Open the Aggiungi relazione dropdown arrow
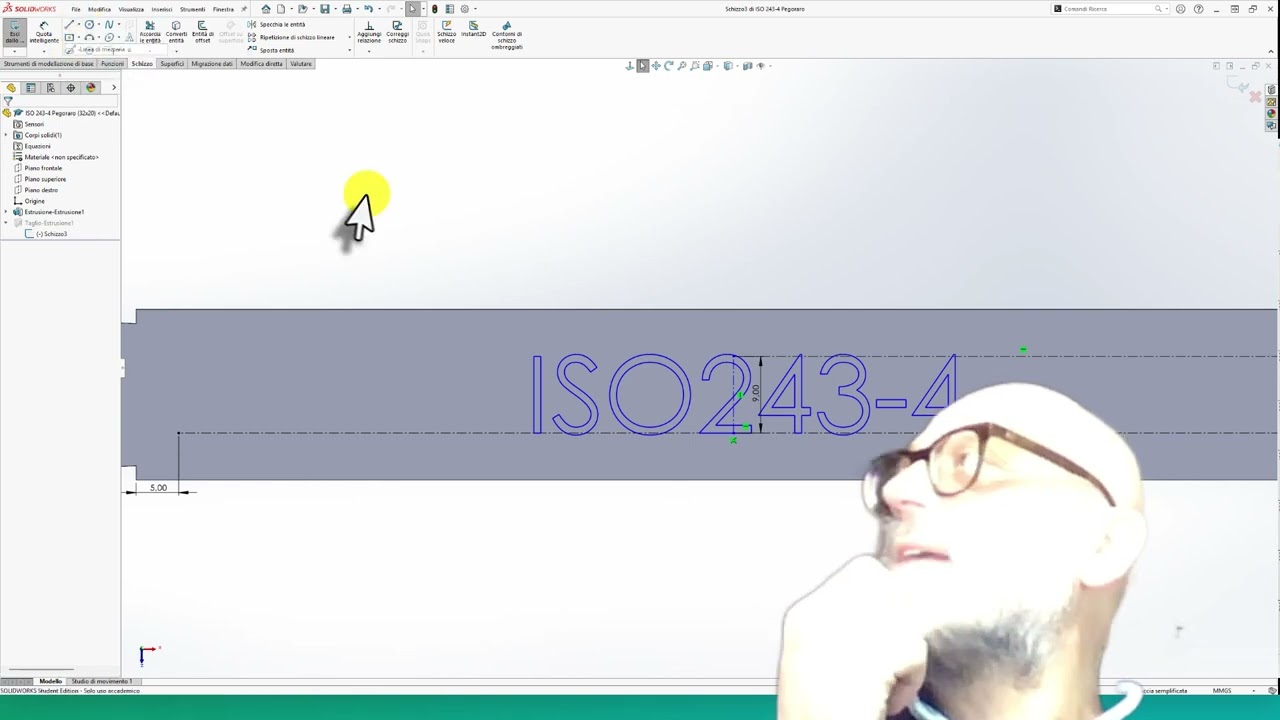The image size is (1280, 720). click(369, 50)
